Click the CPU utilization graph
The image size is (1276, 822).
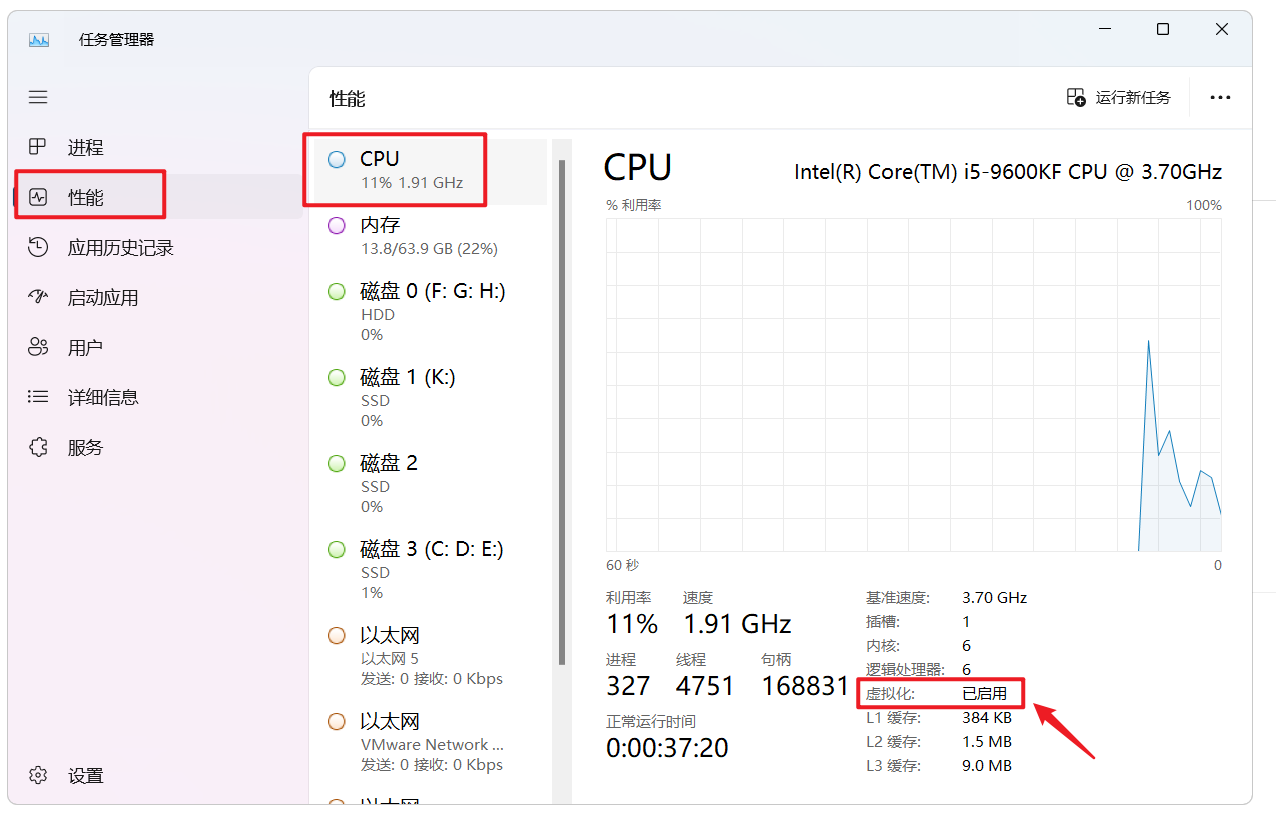tap(913, 385)
